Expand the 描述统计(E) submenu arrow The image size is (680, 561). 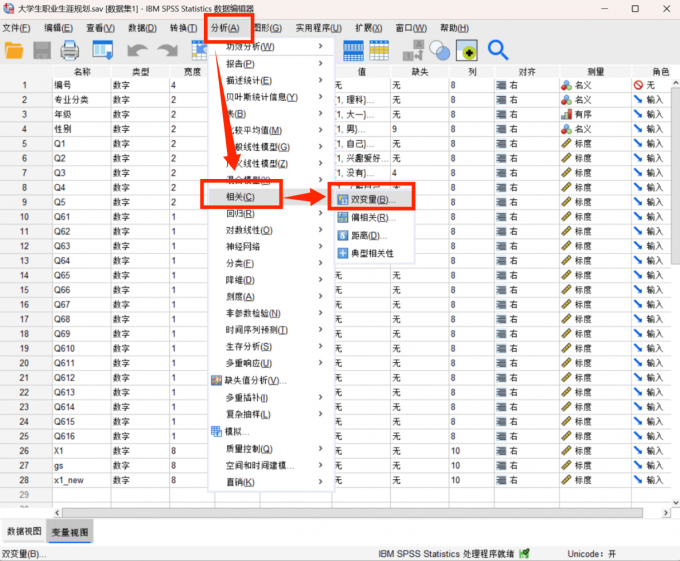(x=320, y=80)
